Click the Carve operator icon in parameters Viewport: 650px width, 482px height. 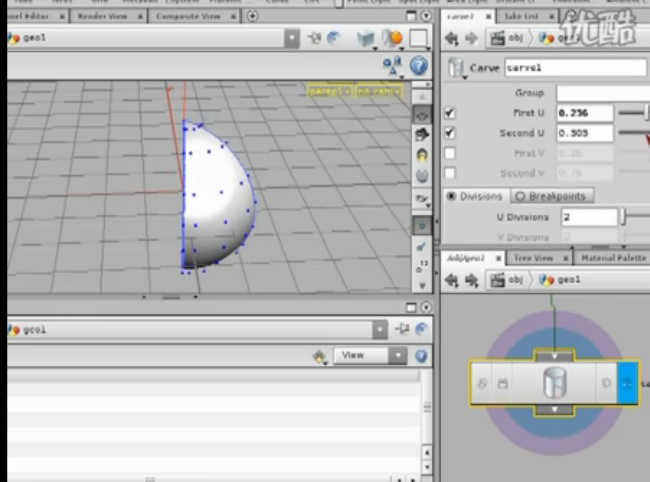[457, 68]
